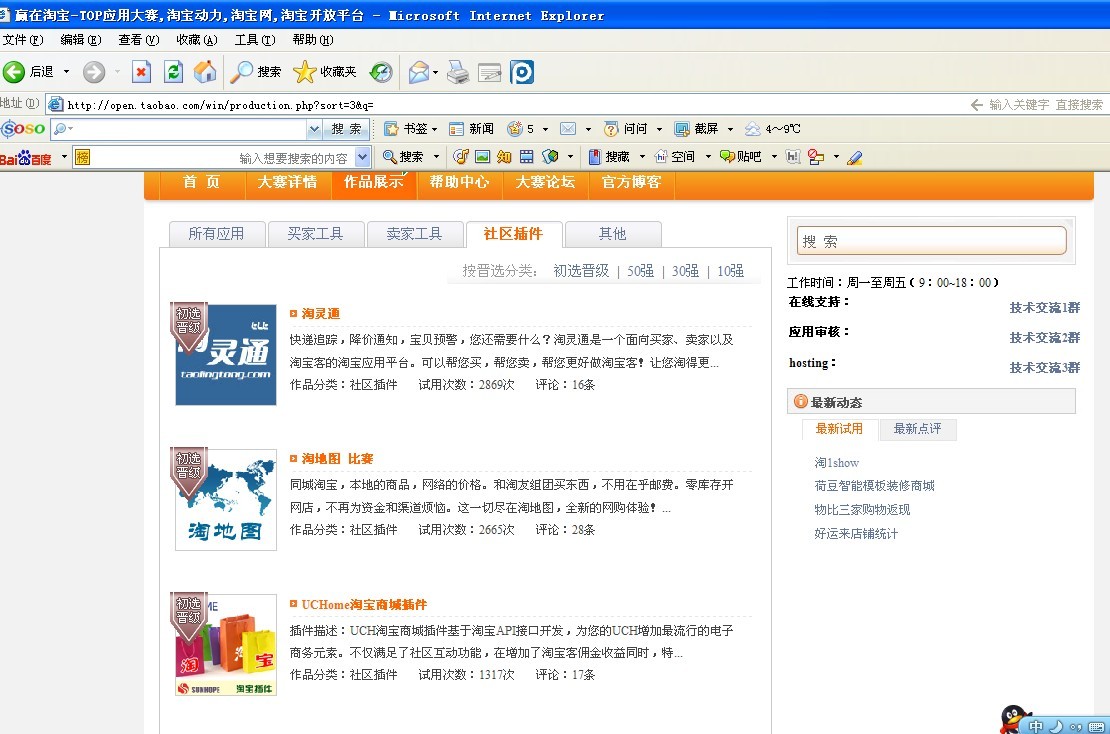Viewport: 1110px width, 734px height.
Task: Expand Soso search box dropdown arrow
Action: 314,129
